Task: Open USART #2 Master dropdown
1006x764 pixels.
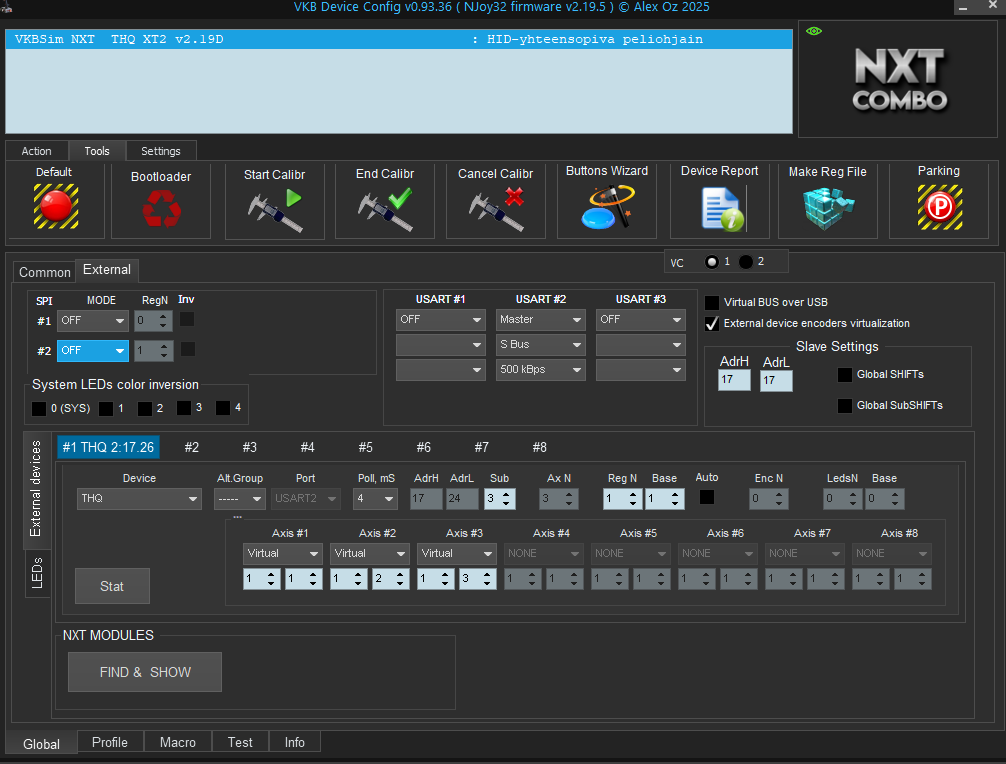Action: coord(540,319)
